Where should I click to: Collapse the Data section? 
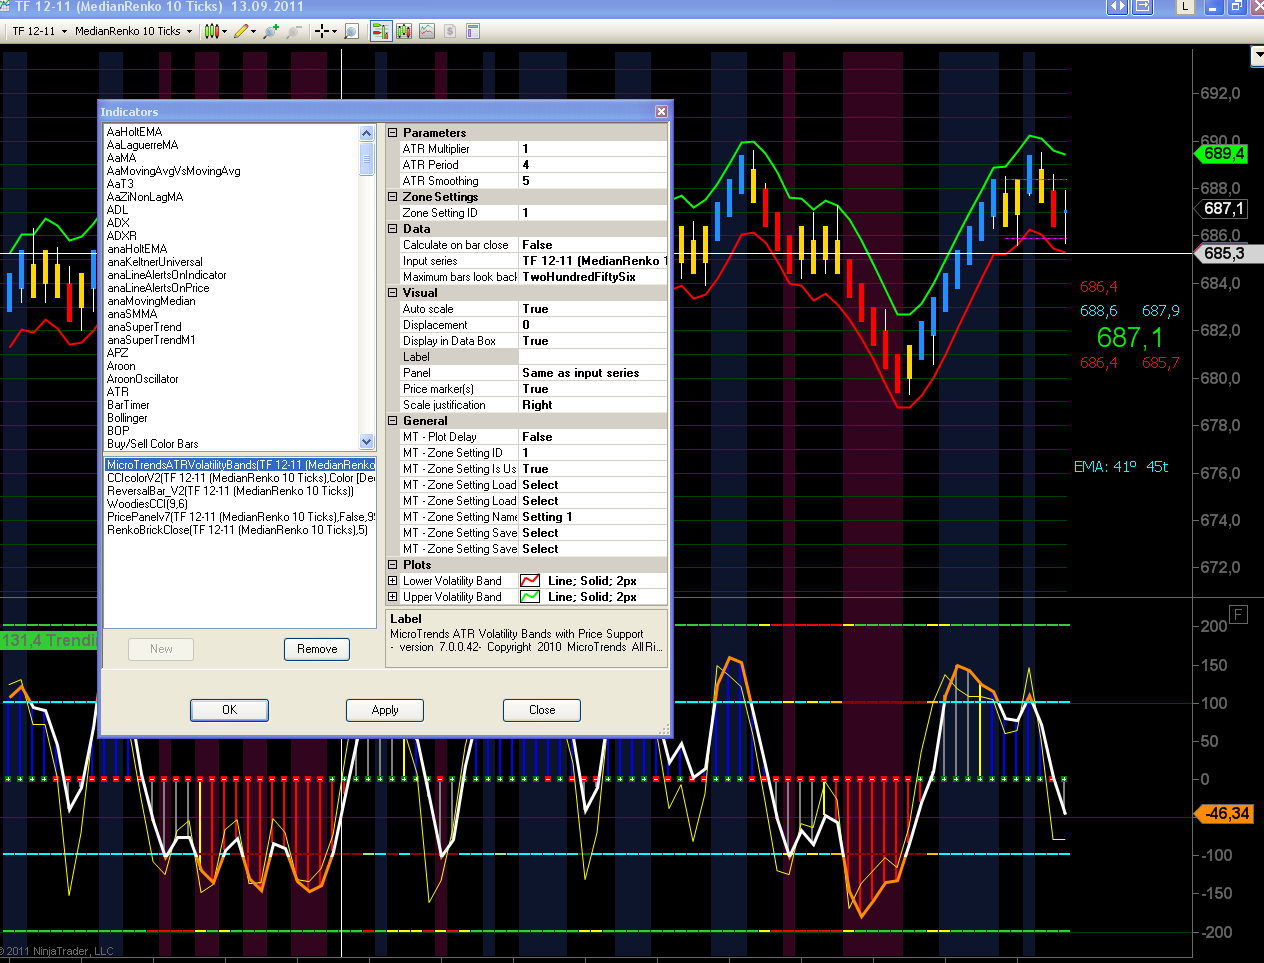pyautogui.click(x=393, y=228)
